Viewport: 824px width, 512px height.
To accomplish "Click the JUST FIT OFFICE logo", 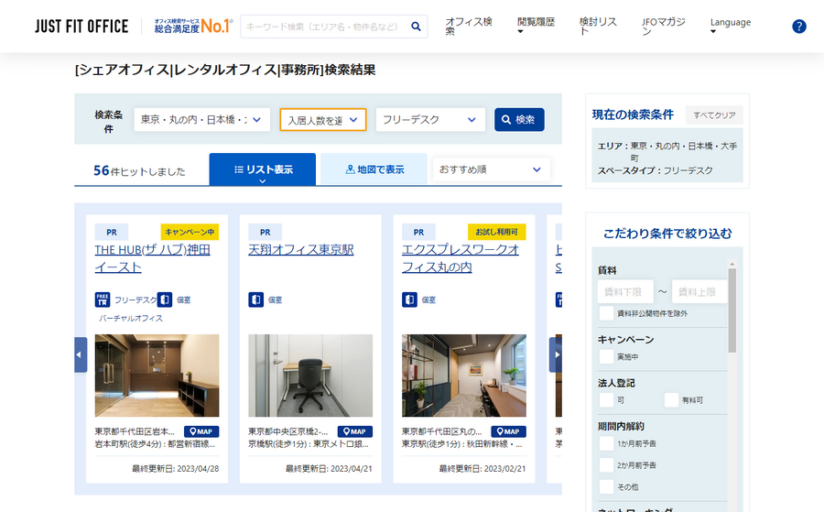I will [81, 26].
